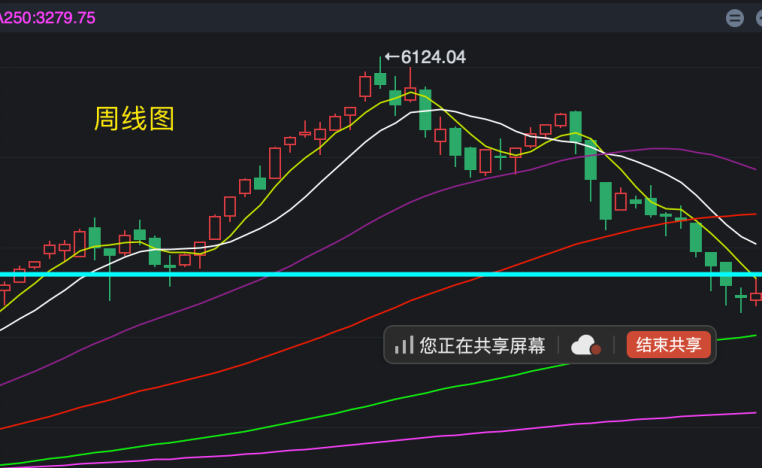Open the round menu icon at top right
The width and height of the screenshot is (762, 468).
(x=735, y=18)
